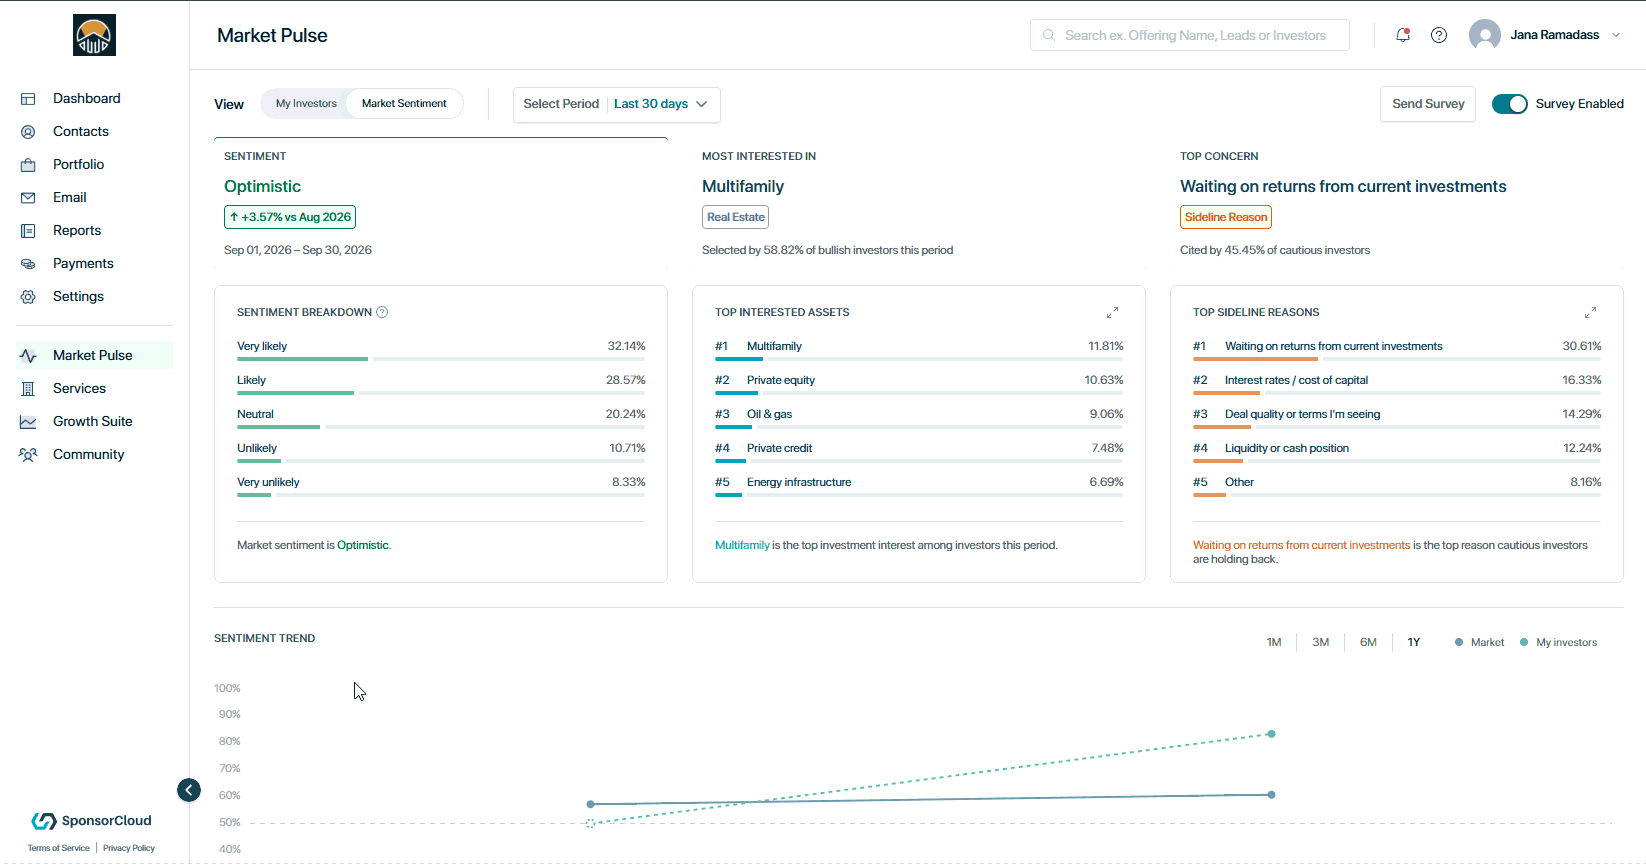
Task: Select the 6M trend range tab
Action: point(1368,642)
